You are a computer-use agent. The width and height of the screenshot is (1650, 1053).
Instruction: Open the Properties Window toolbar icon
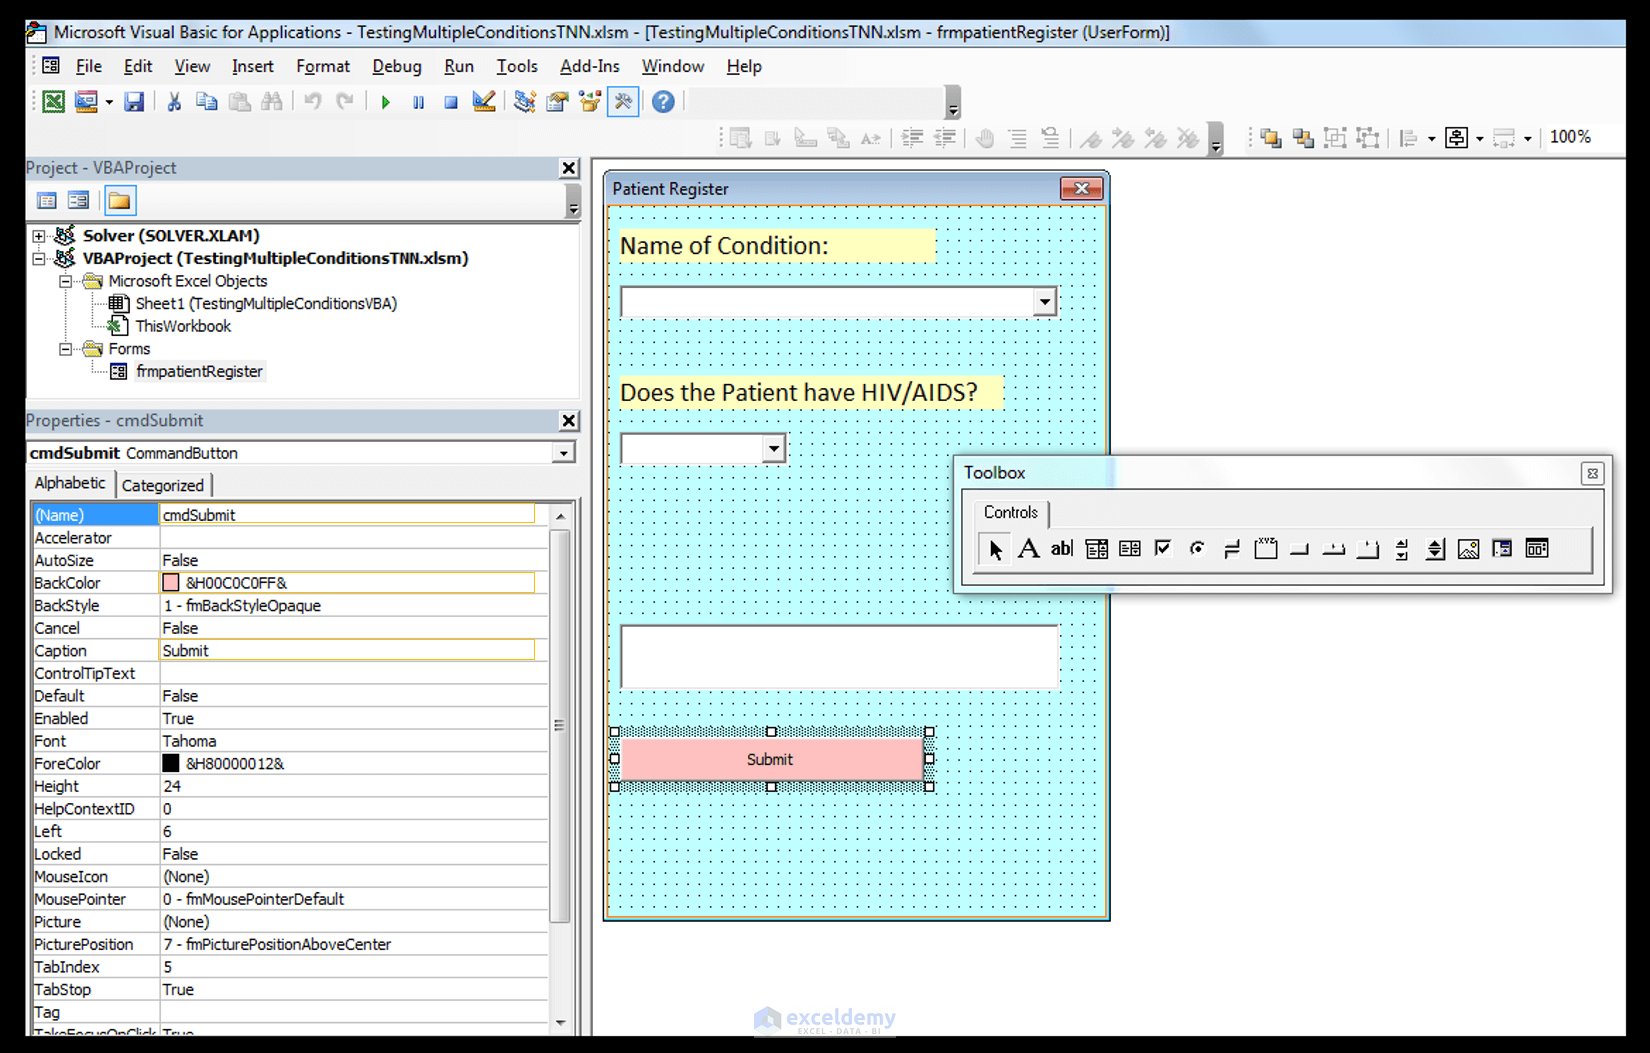557,102
